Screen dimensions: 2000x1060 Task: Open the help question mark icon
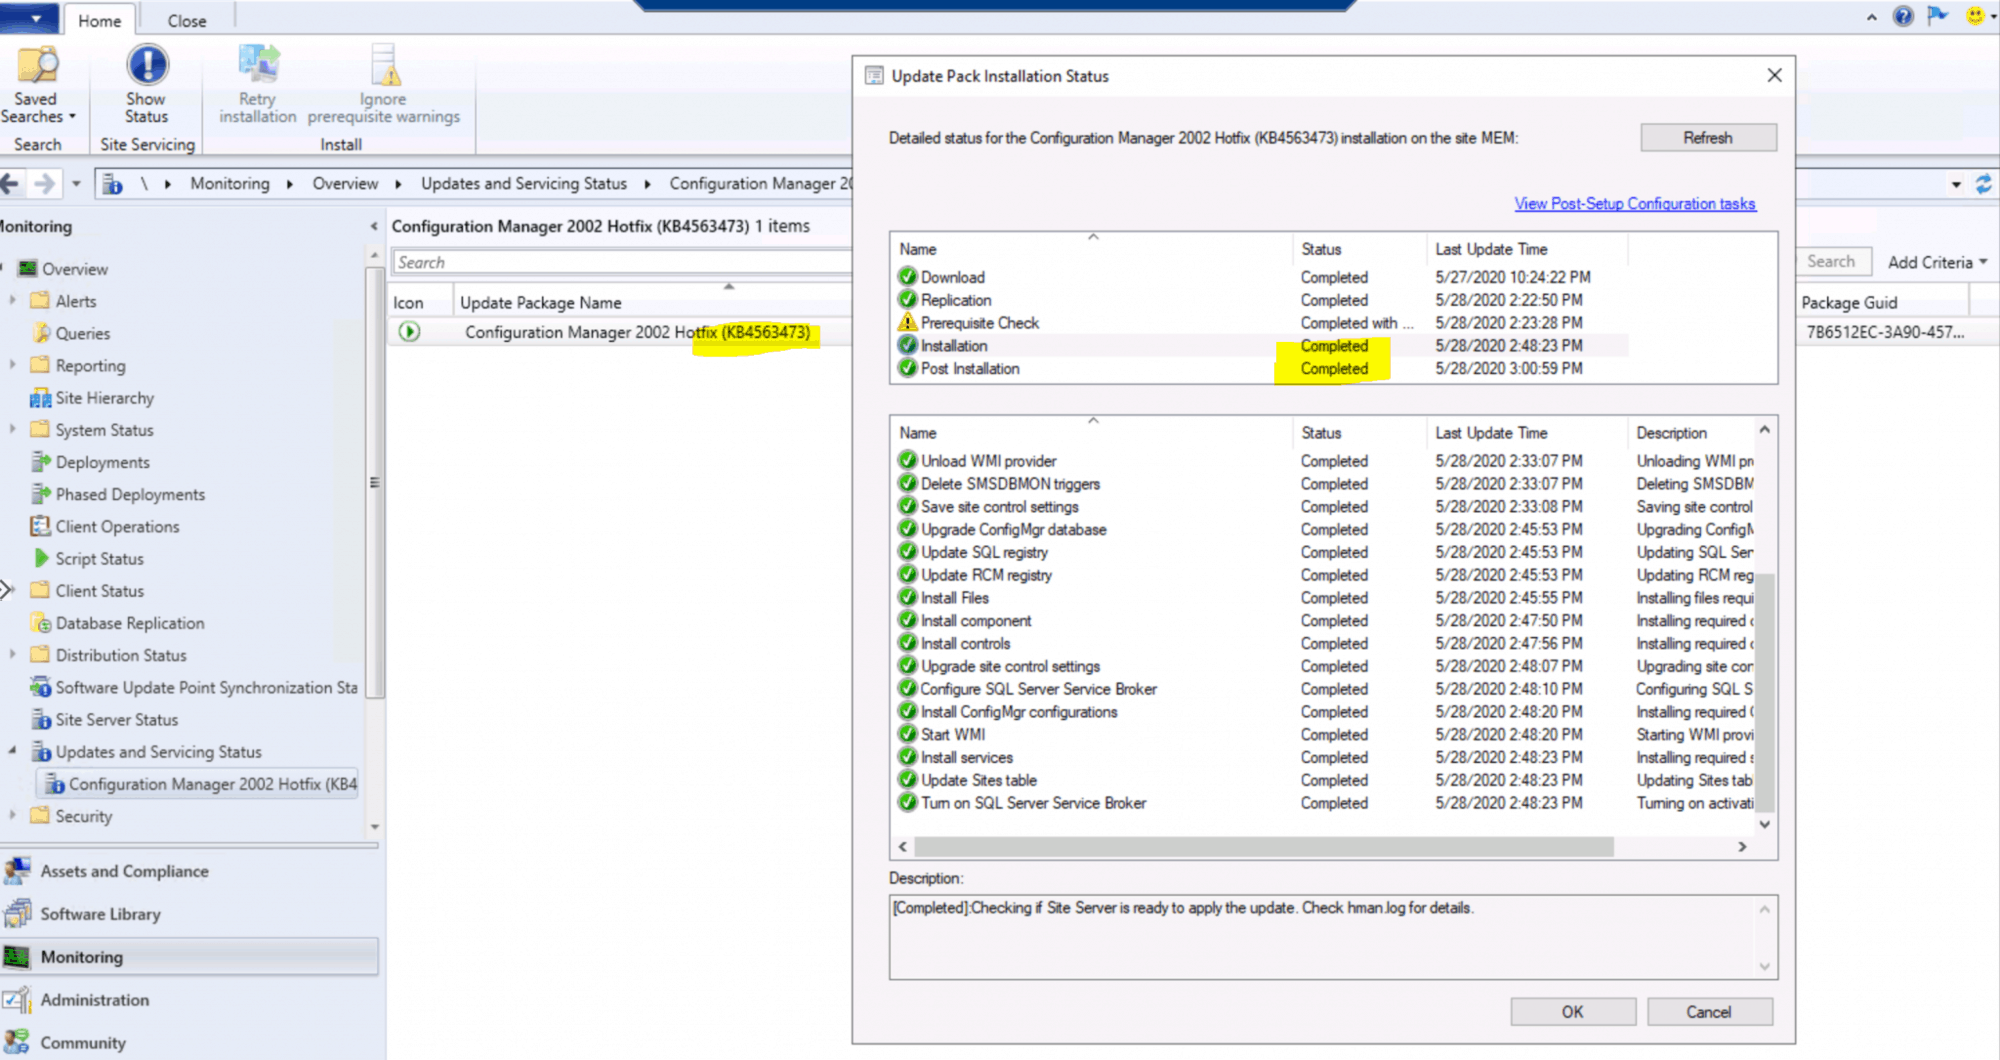click(1903, 16)
